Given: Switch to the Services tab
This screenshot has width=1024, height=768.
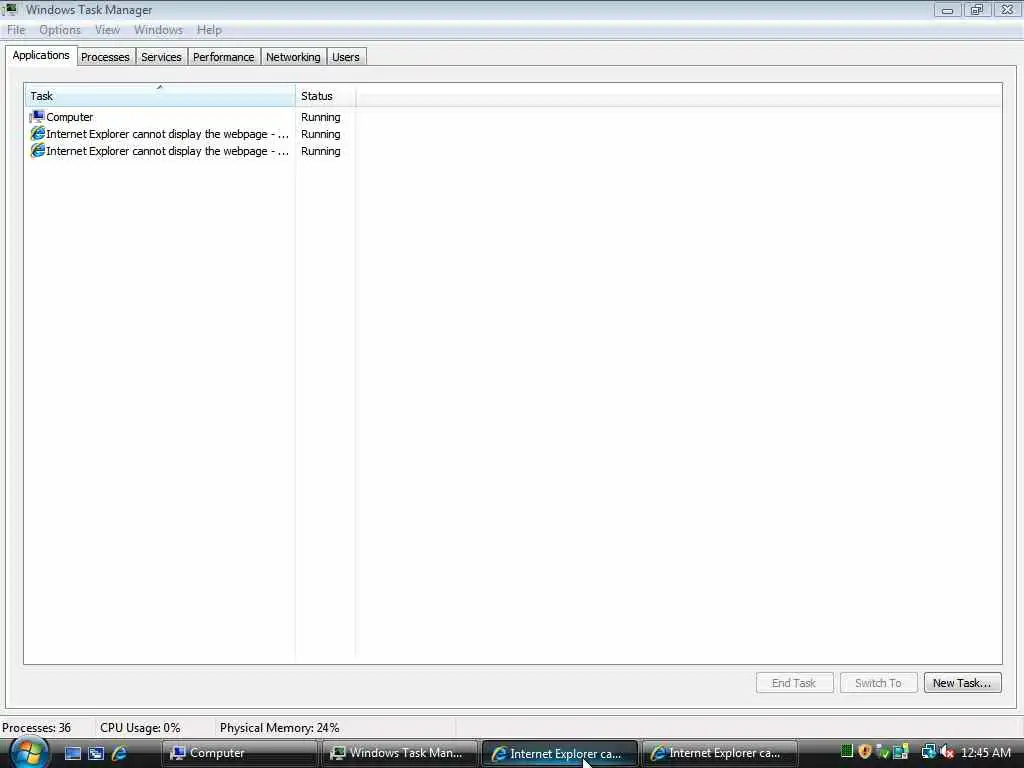Looking at the screenshot, I should (x=161, y=57).
